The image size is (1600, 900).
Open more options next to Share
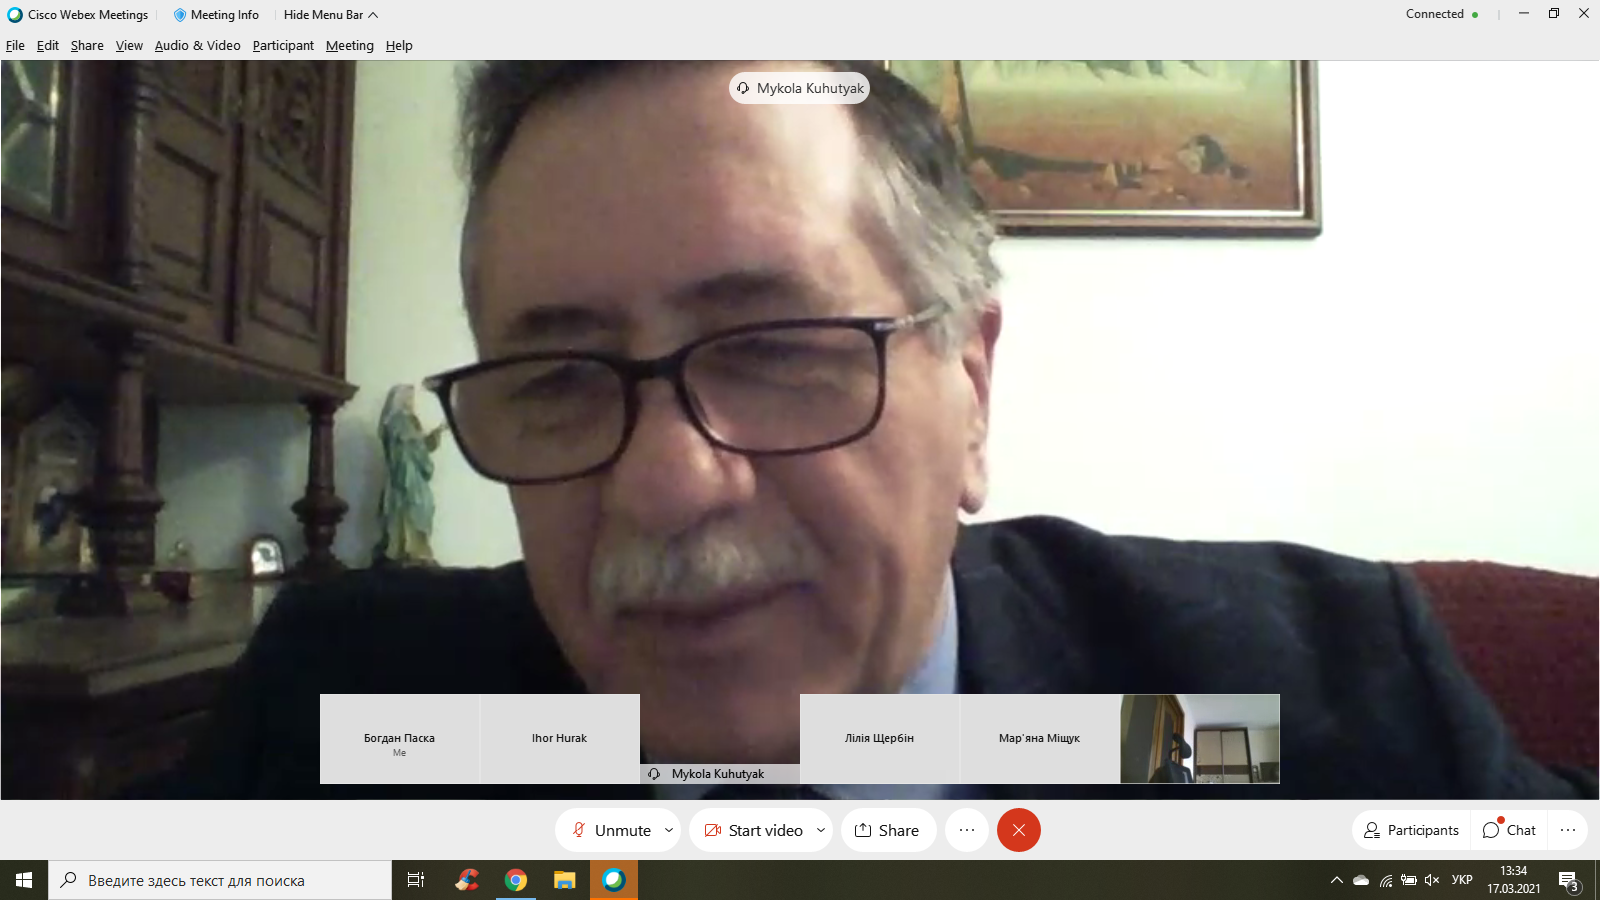point(966,830)
